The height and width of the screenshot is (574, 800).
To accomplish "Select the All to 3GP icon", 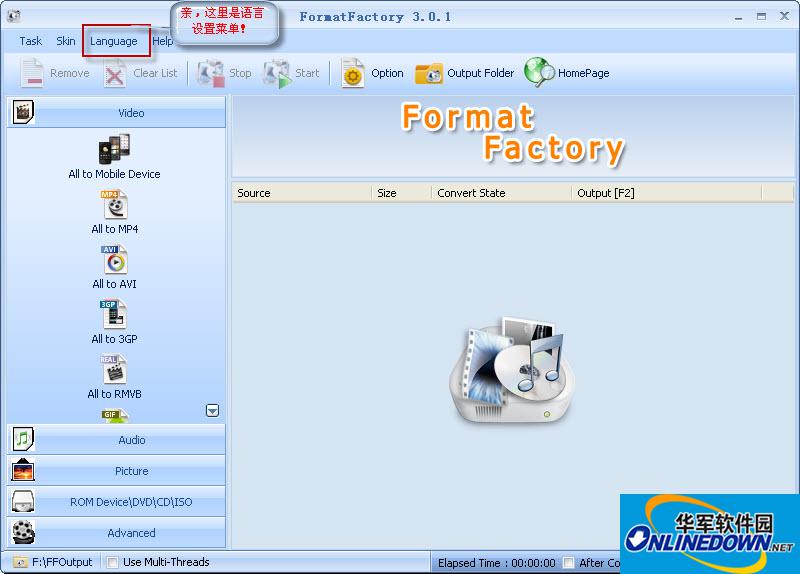I will coord(113,314).
